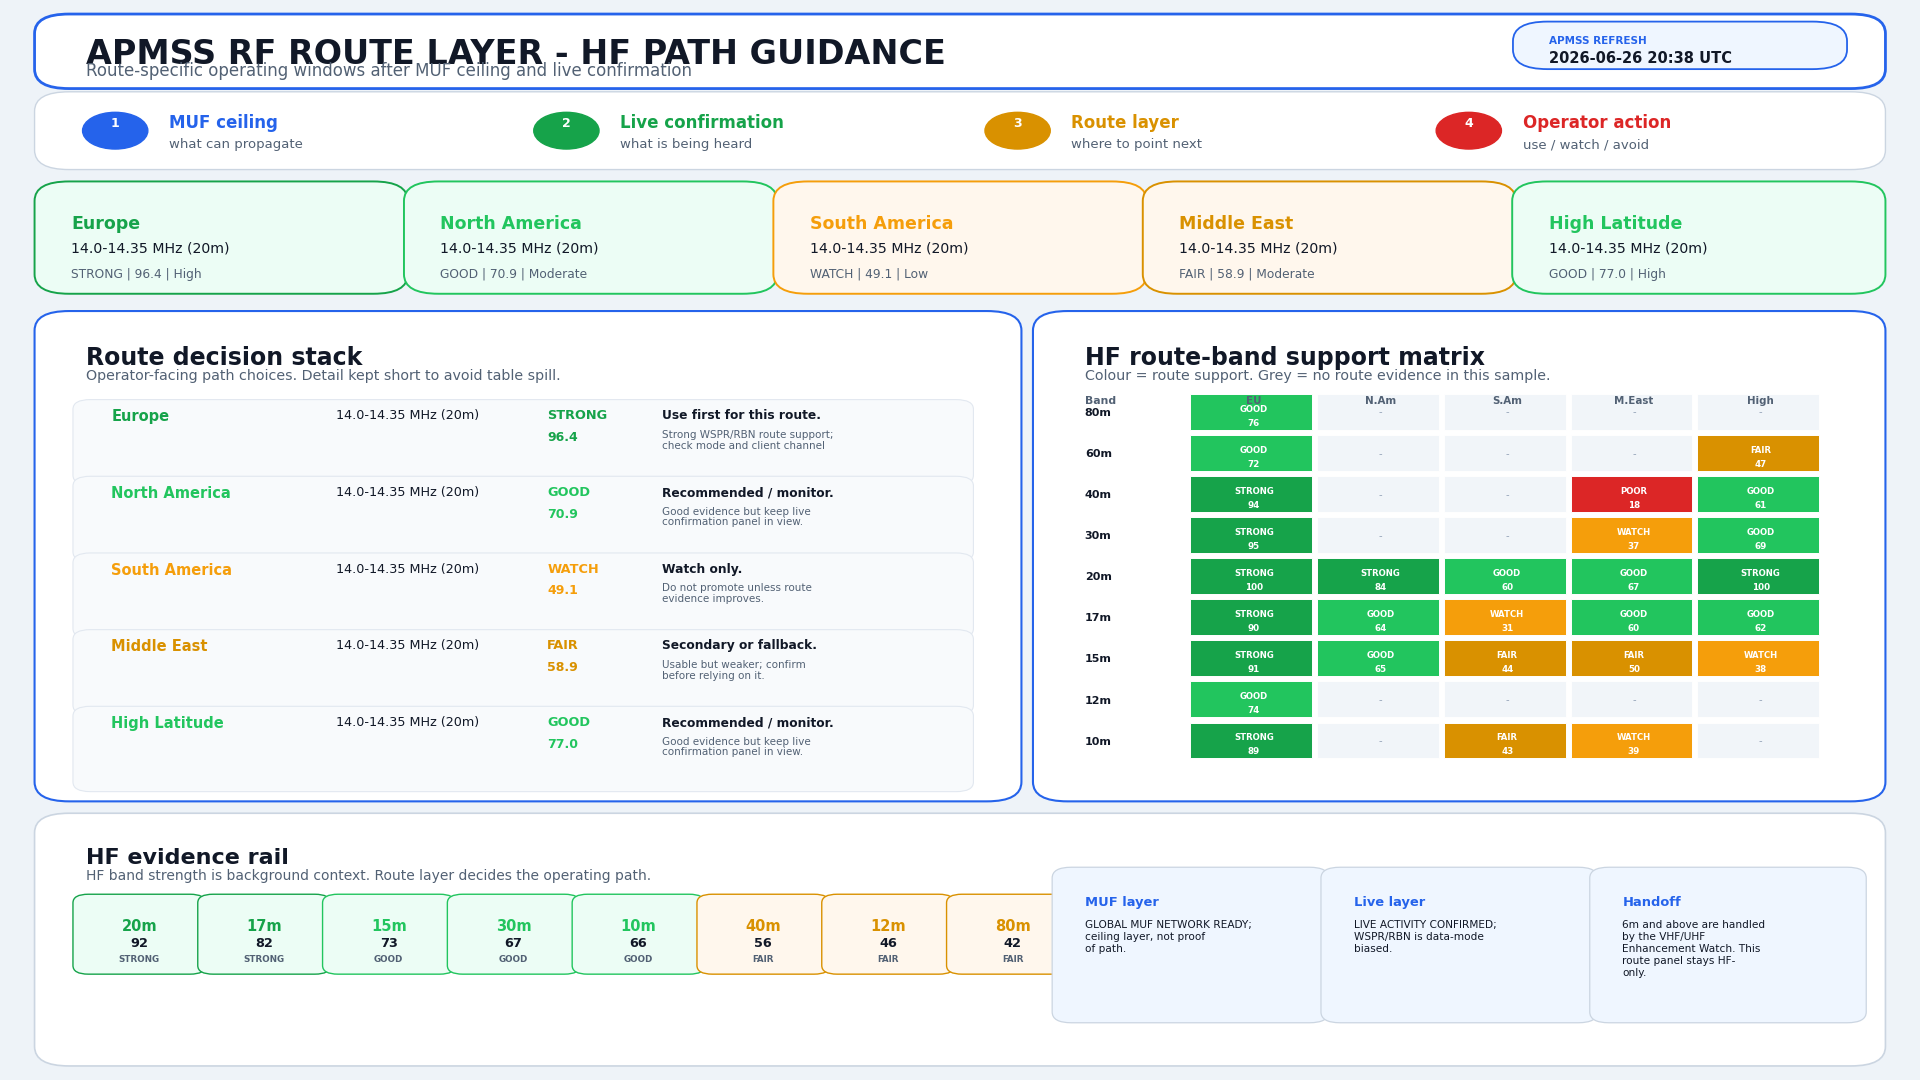Click the blue MUF ceiling step 1 circle
Image resolution: width=1920 pixels, height=1080 pixels.
tap(115, 131)
